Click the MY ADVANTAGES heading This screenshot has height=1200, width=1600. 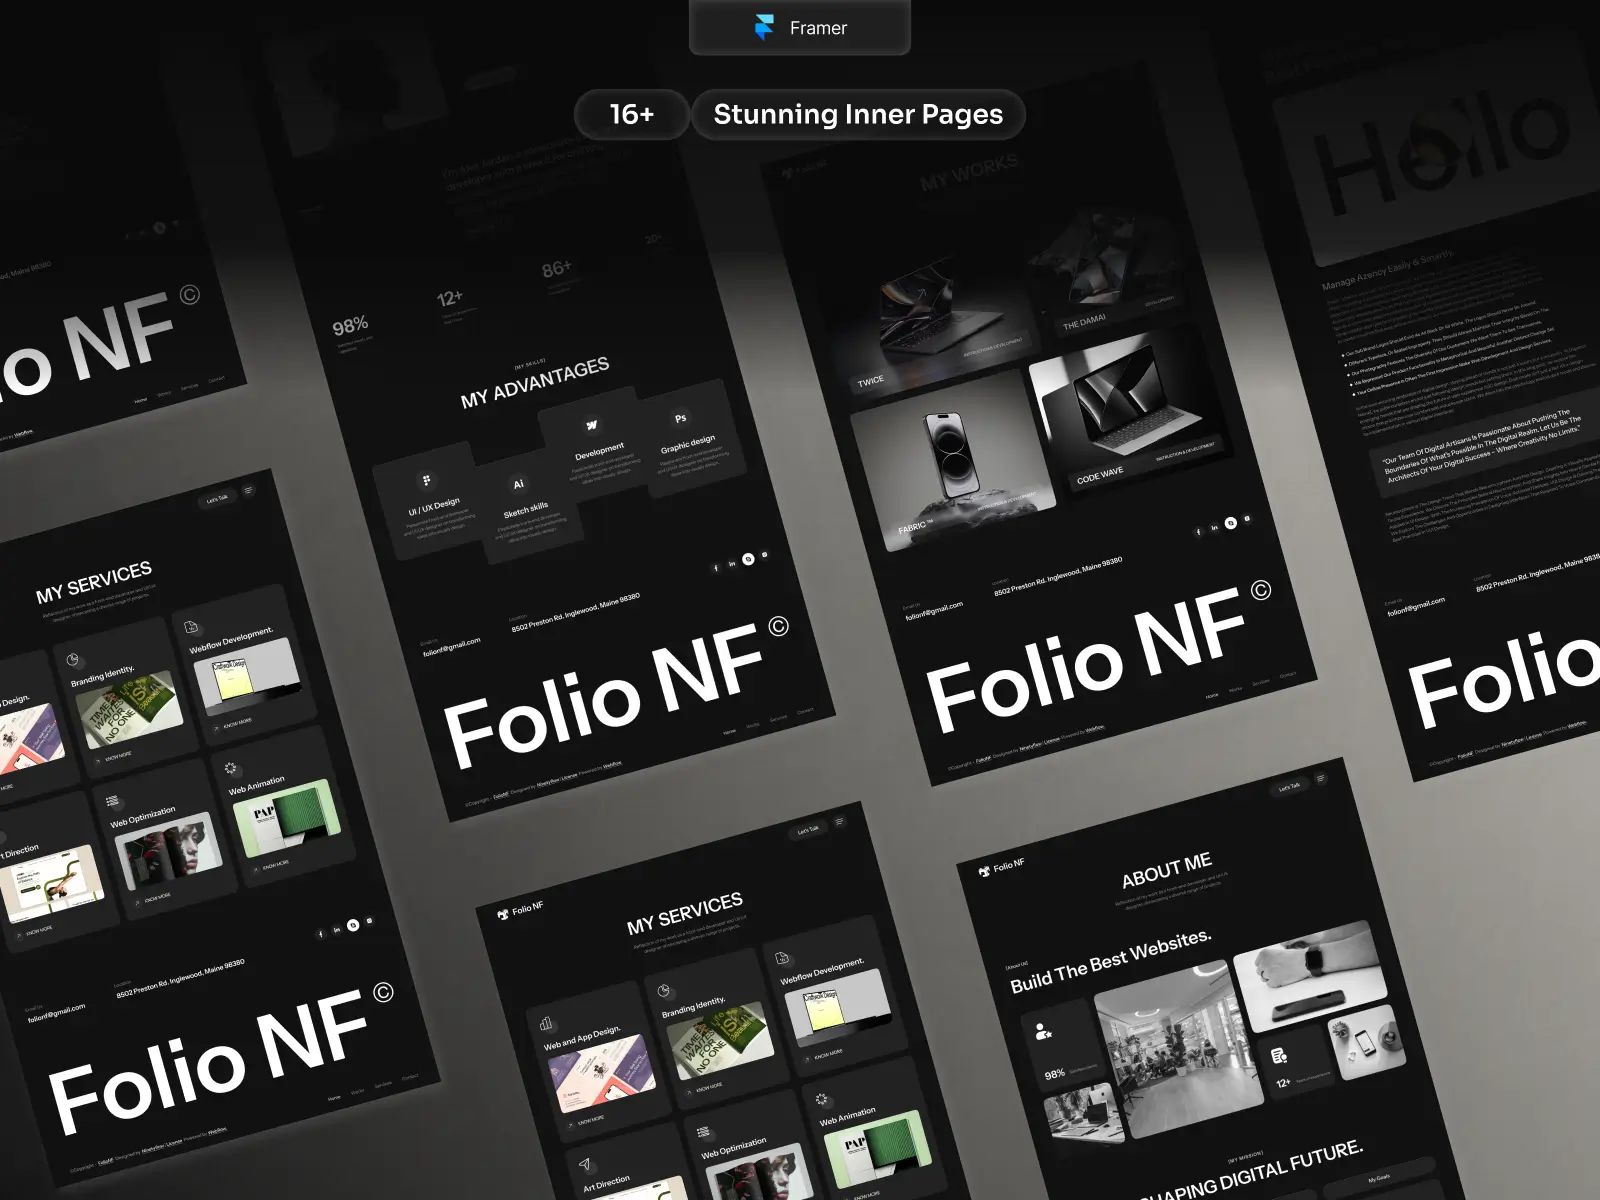point(535,383)
